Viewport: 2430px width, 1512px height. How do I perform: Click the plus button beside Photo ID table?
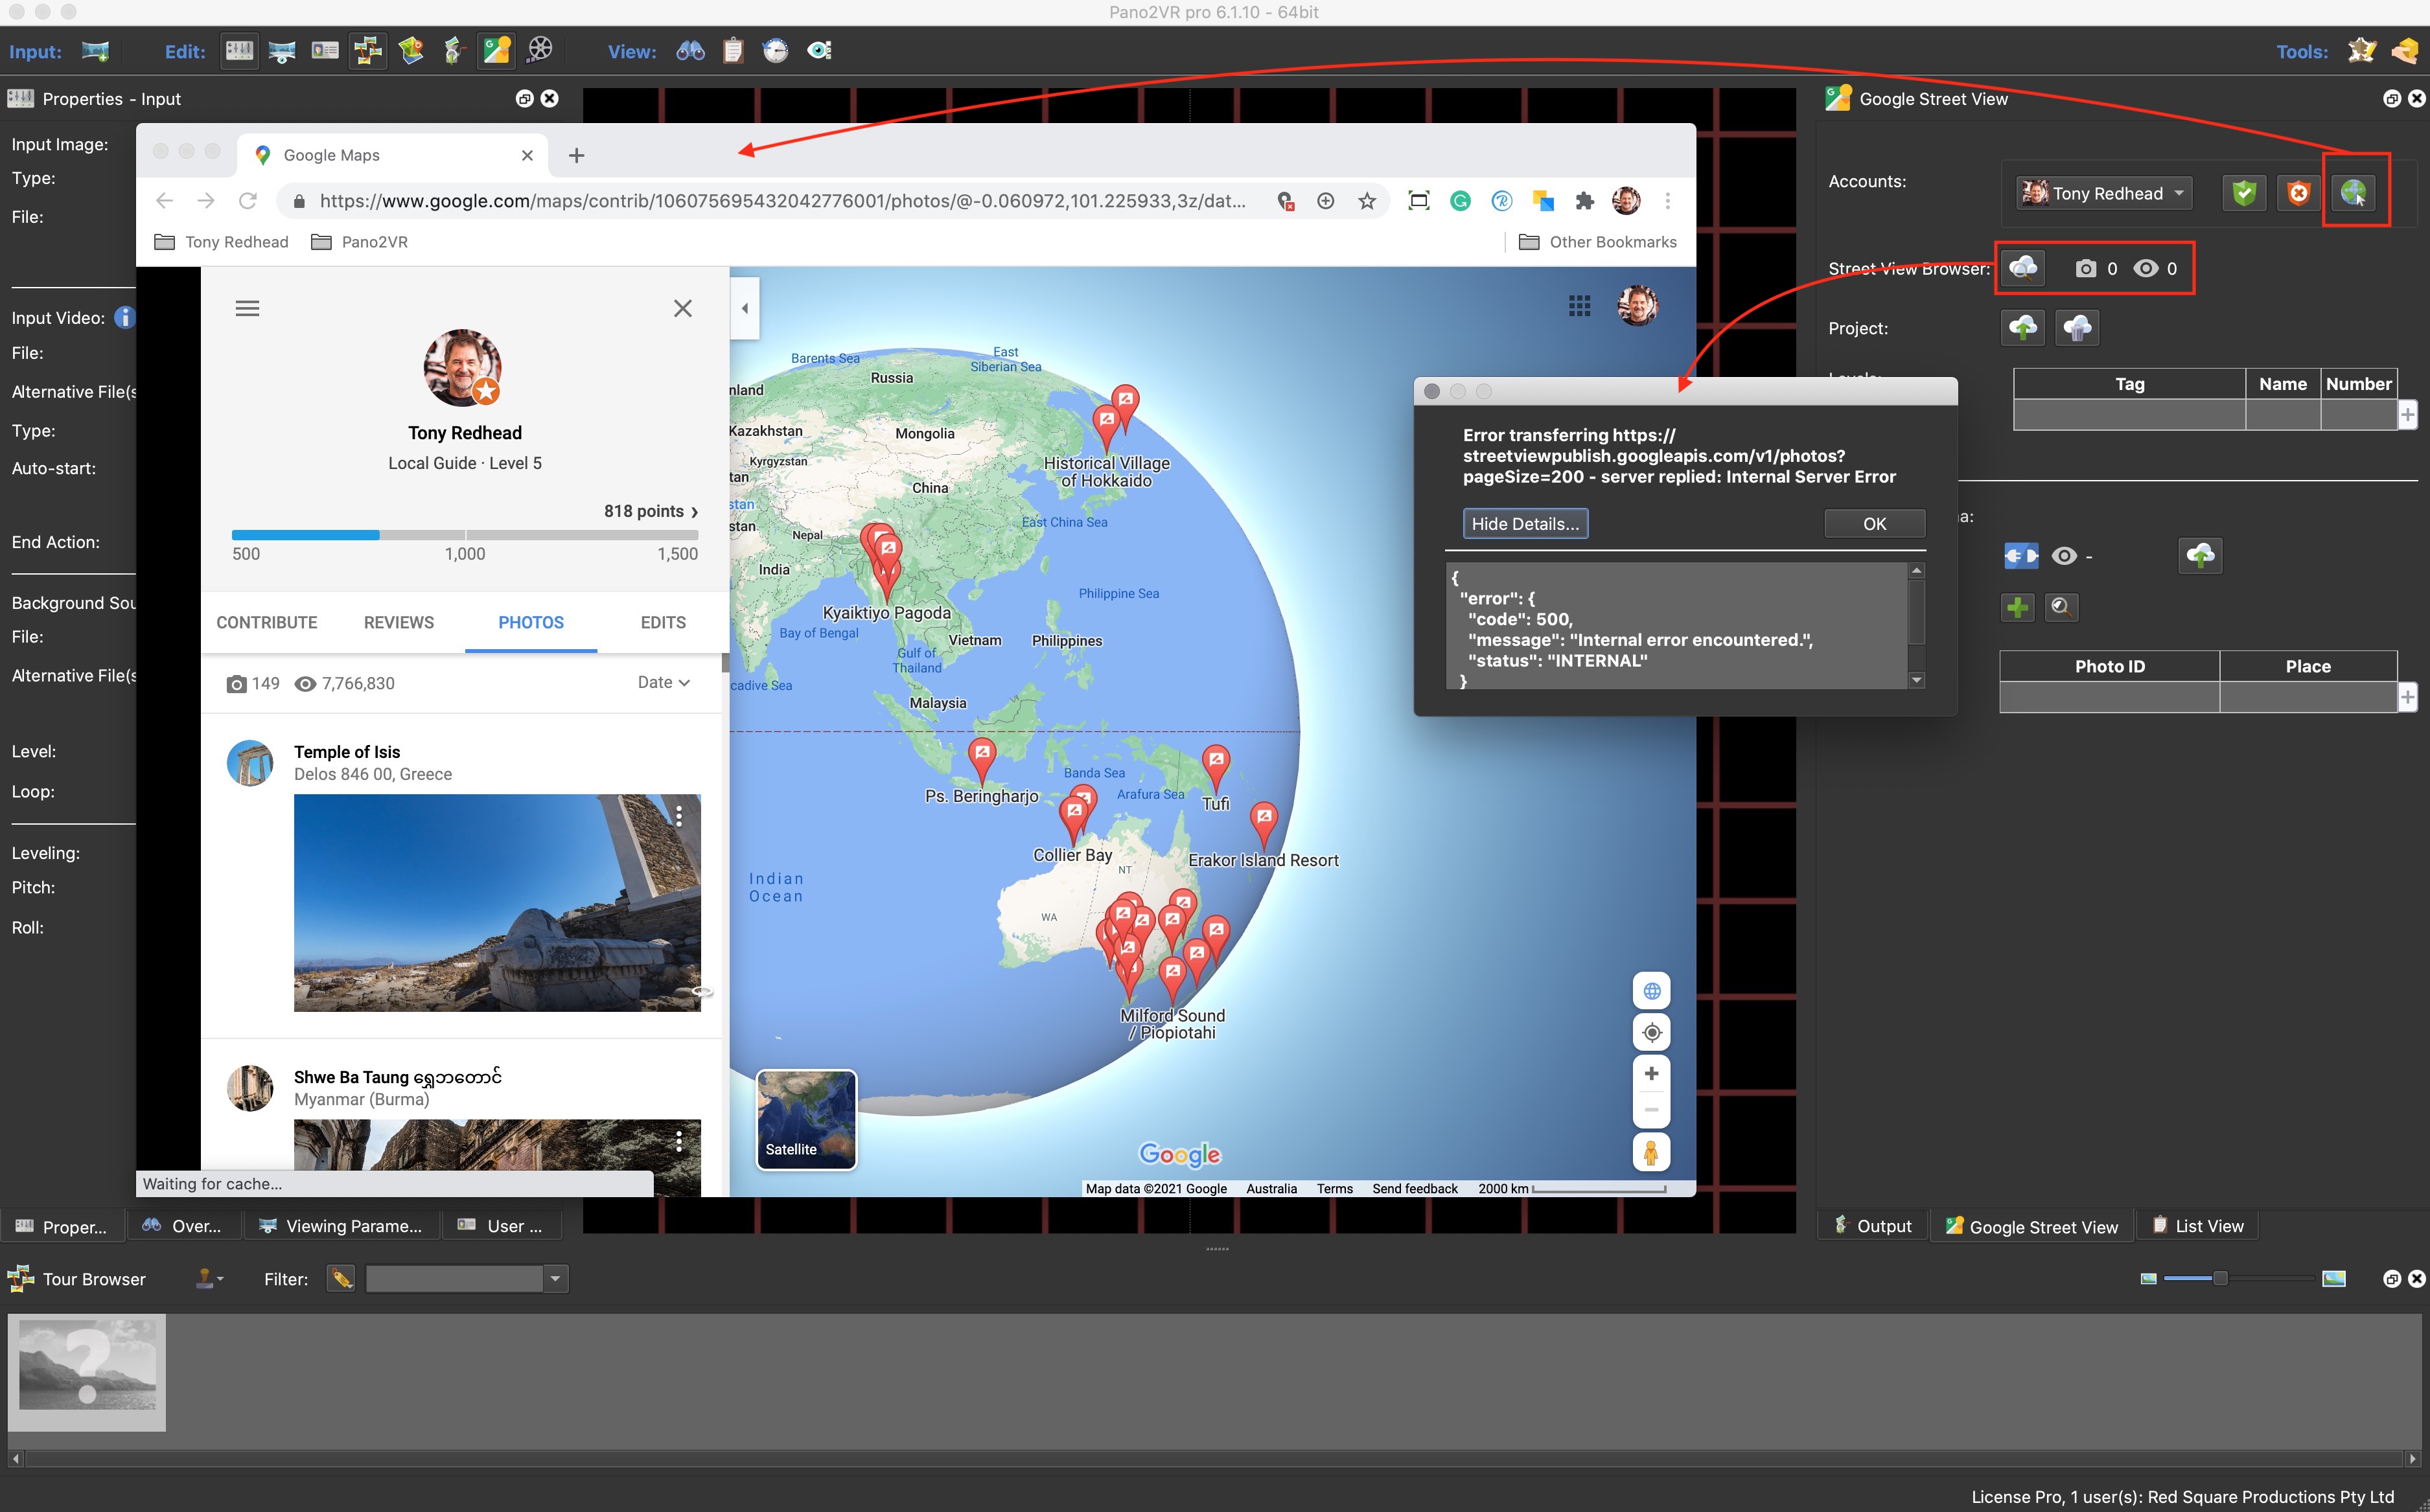point(2408,697)
